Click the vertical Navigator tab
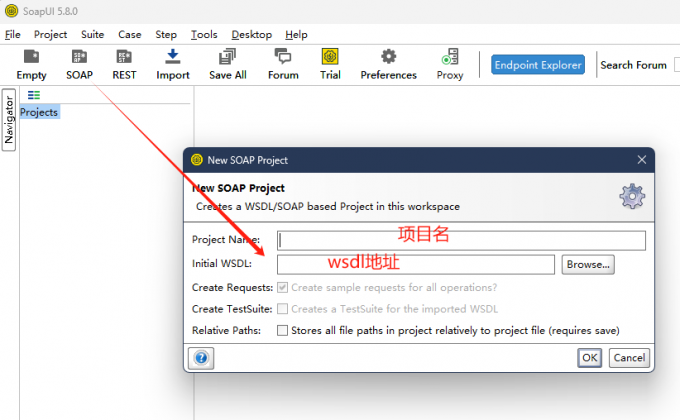This screenshot has width=680, height=420. click(9, 120)
